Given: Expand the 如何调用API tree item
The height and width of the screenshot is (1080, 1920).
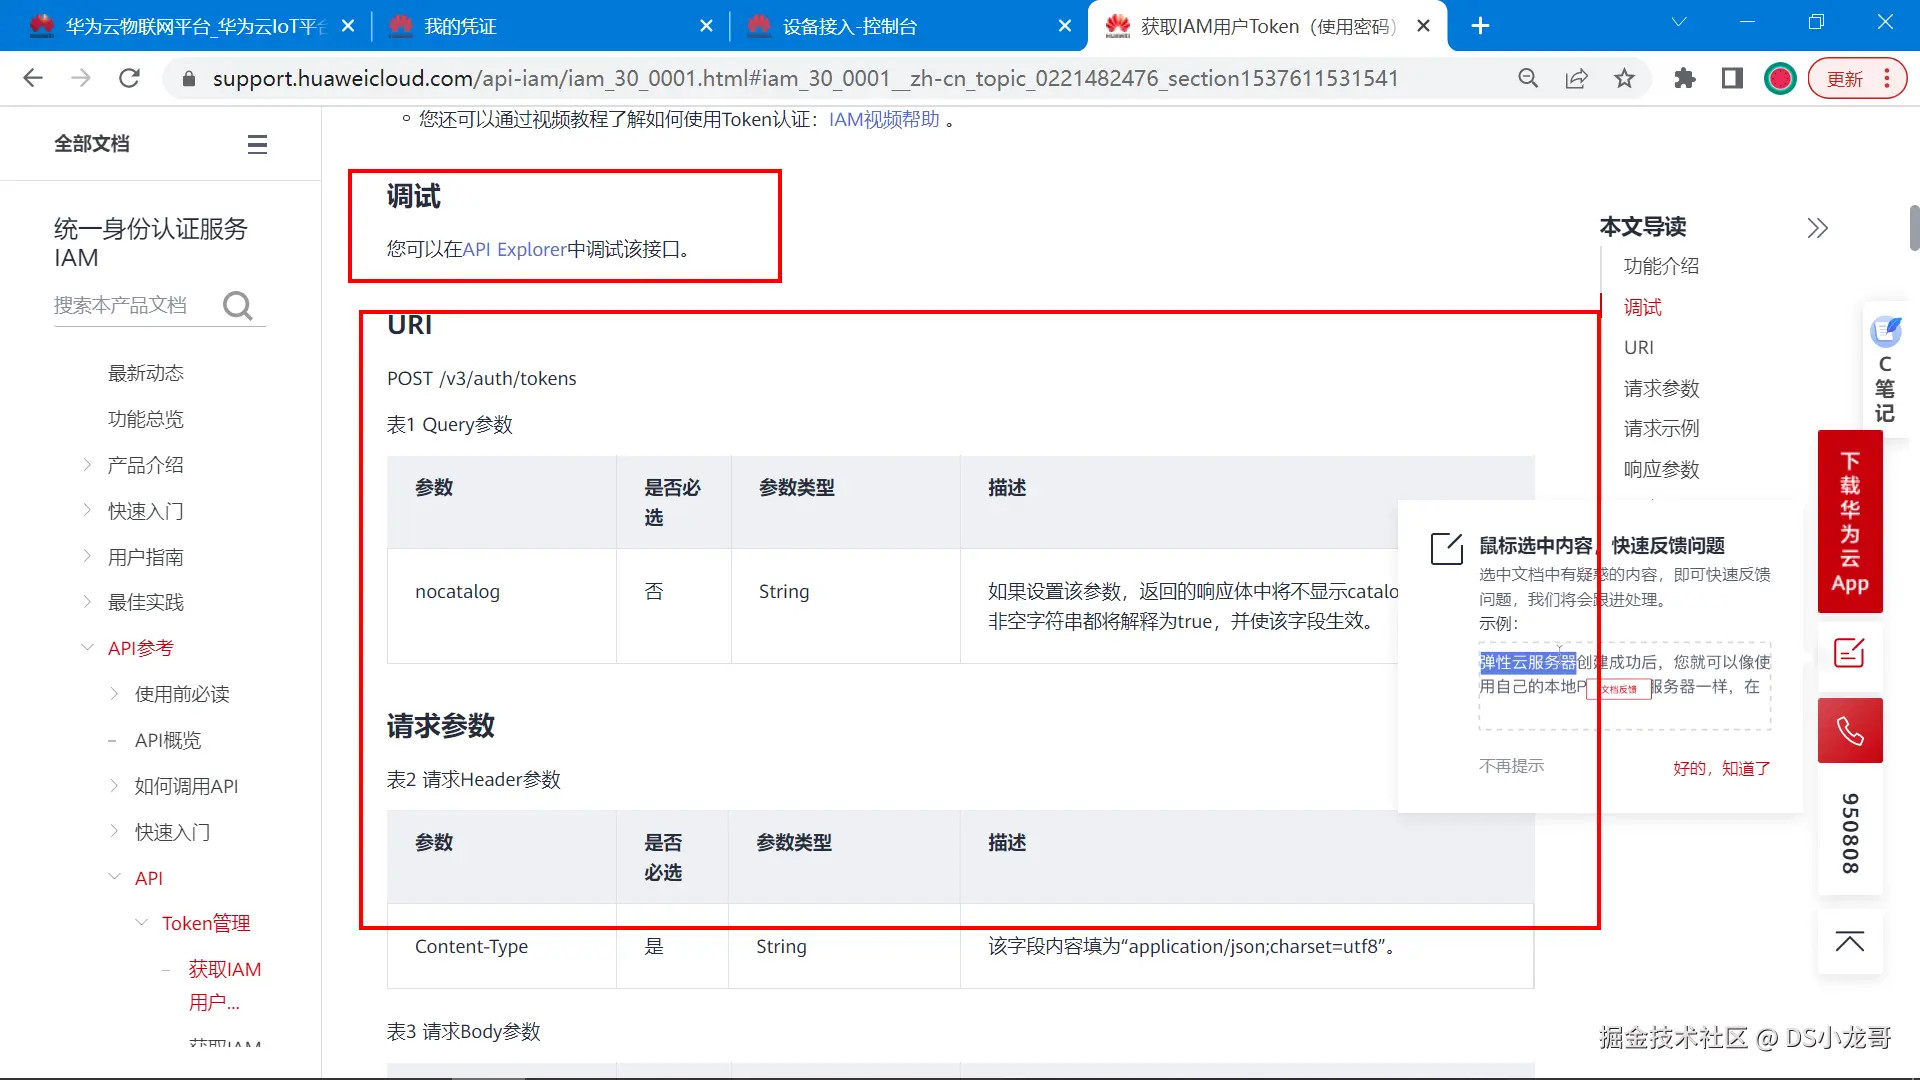Looking at the screenshot, I should click(114, 786).
